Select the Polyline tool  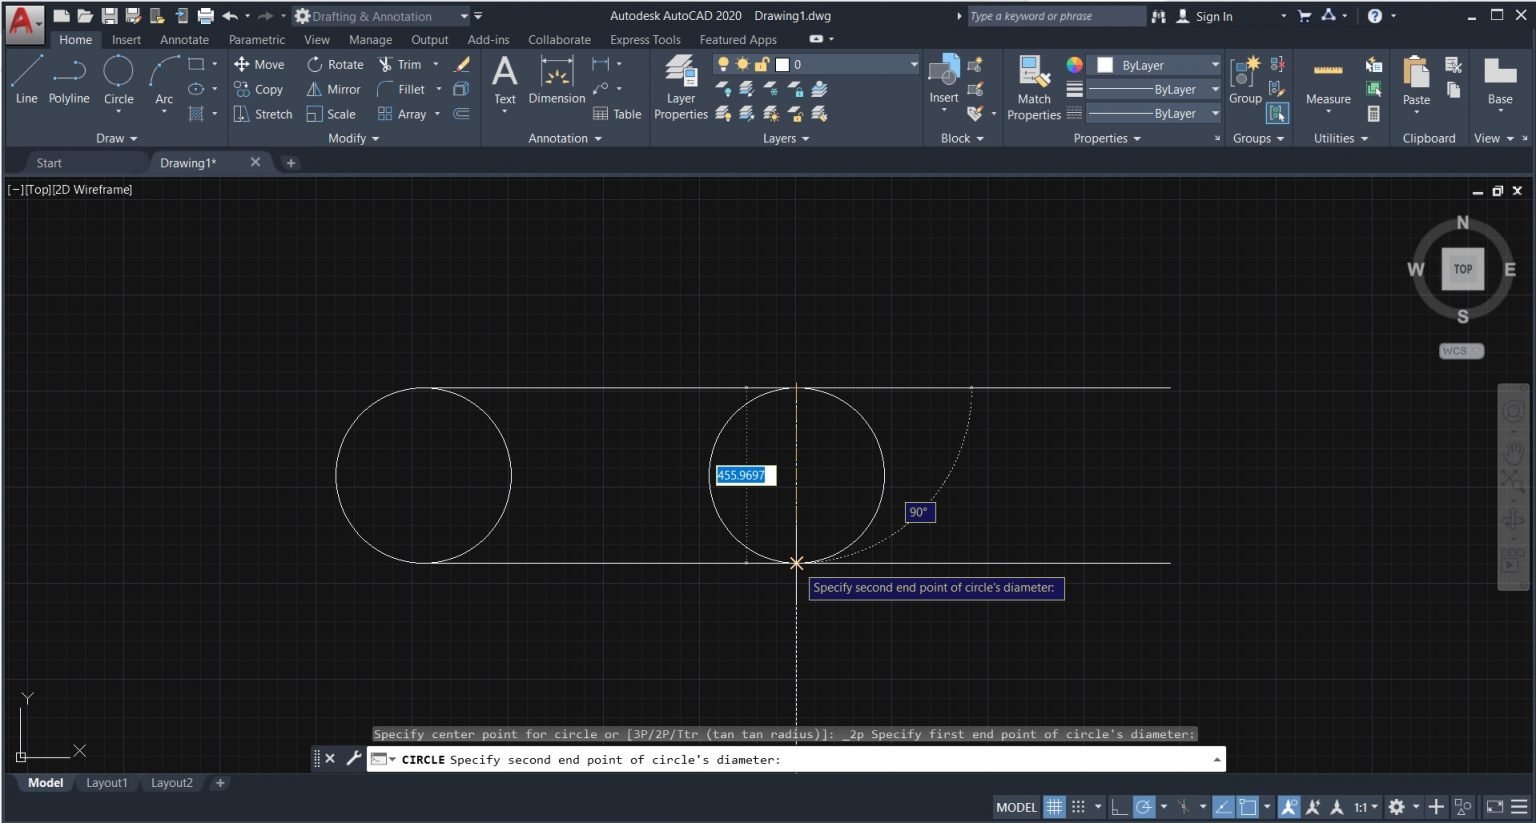click(69, 80)
